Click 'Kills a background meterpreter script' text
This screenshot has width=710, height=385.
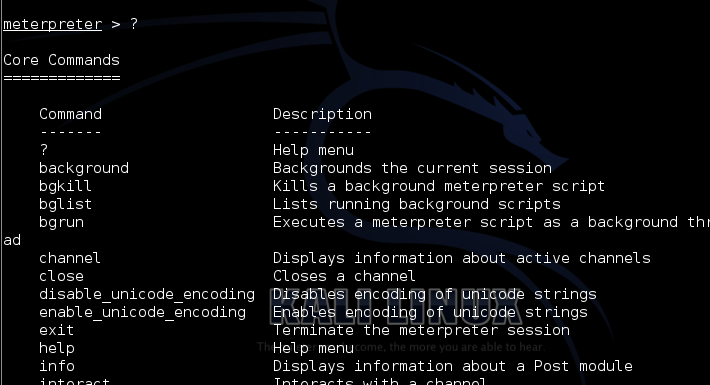(439, 186)
